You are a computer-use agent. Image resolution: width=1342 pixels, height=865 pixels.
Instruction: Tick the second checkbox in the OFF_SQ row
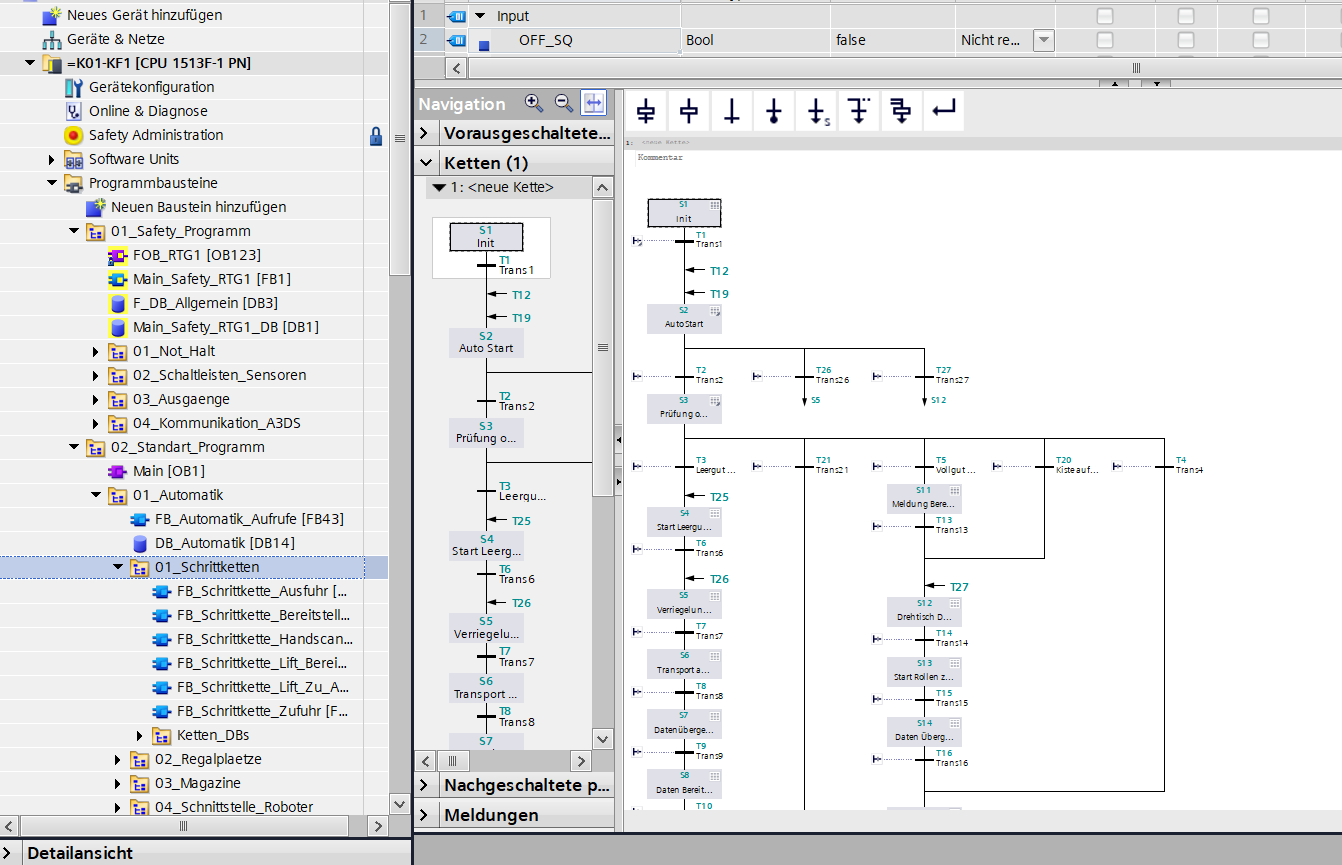tap(1186, 40)
